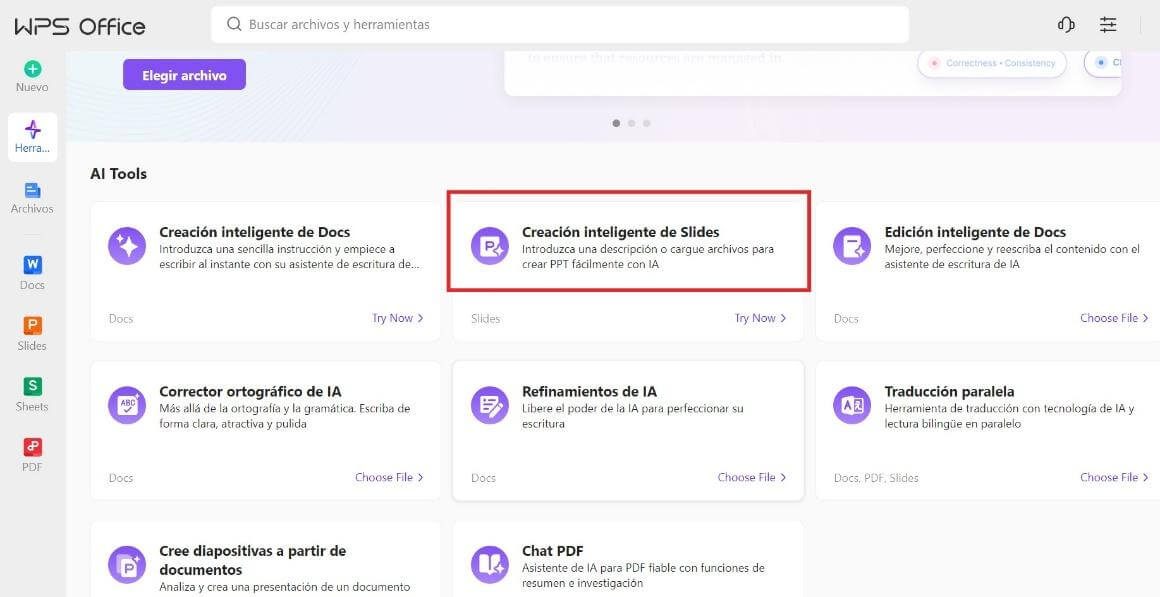The height and width of the screenshot is (597, 1160).
Task: Open the Refinamientos de IA title
Action: pos(589,391)
